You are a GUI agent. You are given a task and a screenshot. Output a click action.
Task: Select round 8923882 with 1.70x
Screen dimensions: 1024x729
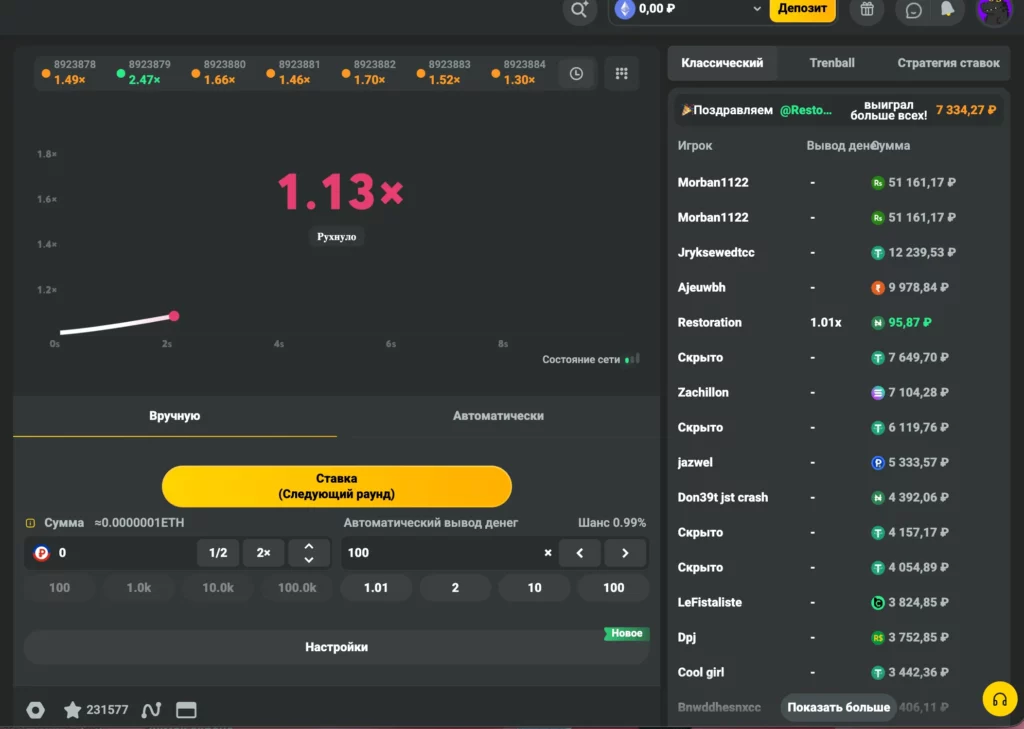[x=369, y=72]
